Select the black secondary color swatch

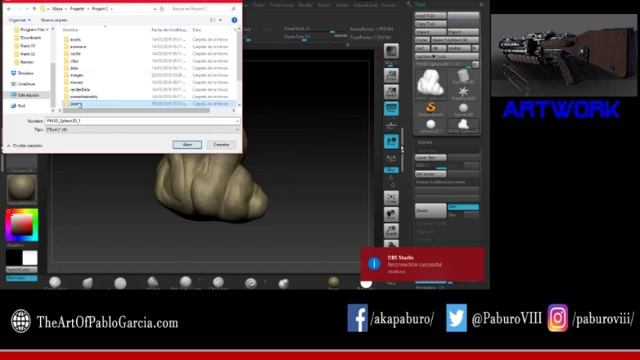tap(13, 258)
